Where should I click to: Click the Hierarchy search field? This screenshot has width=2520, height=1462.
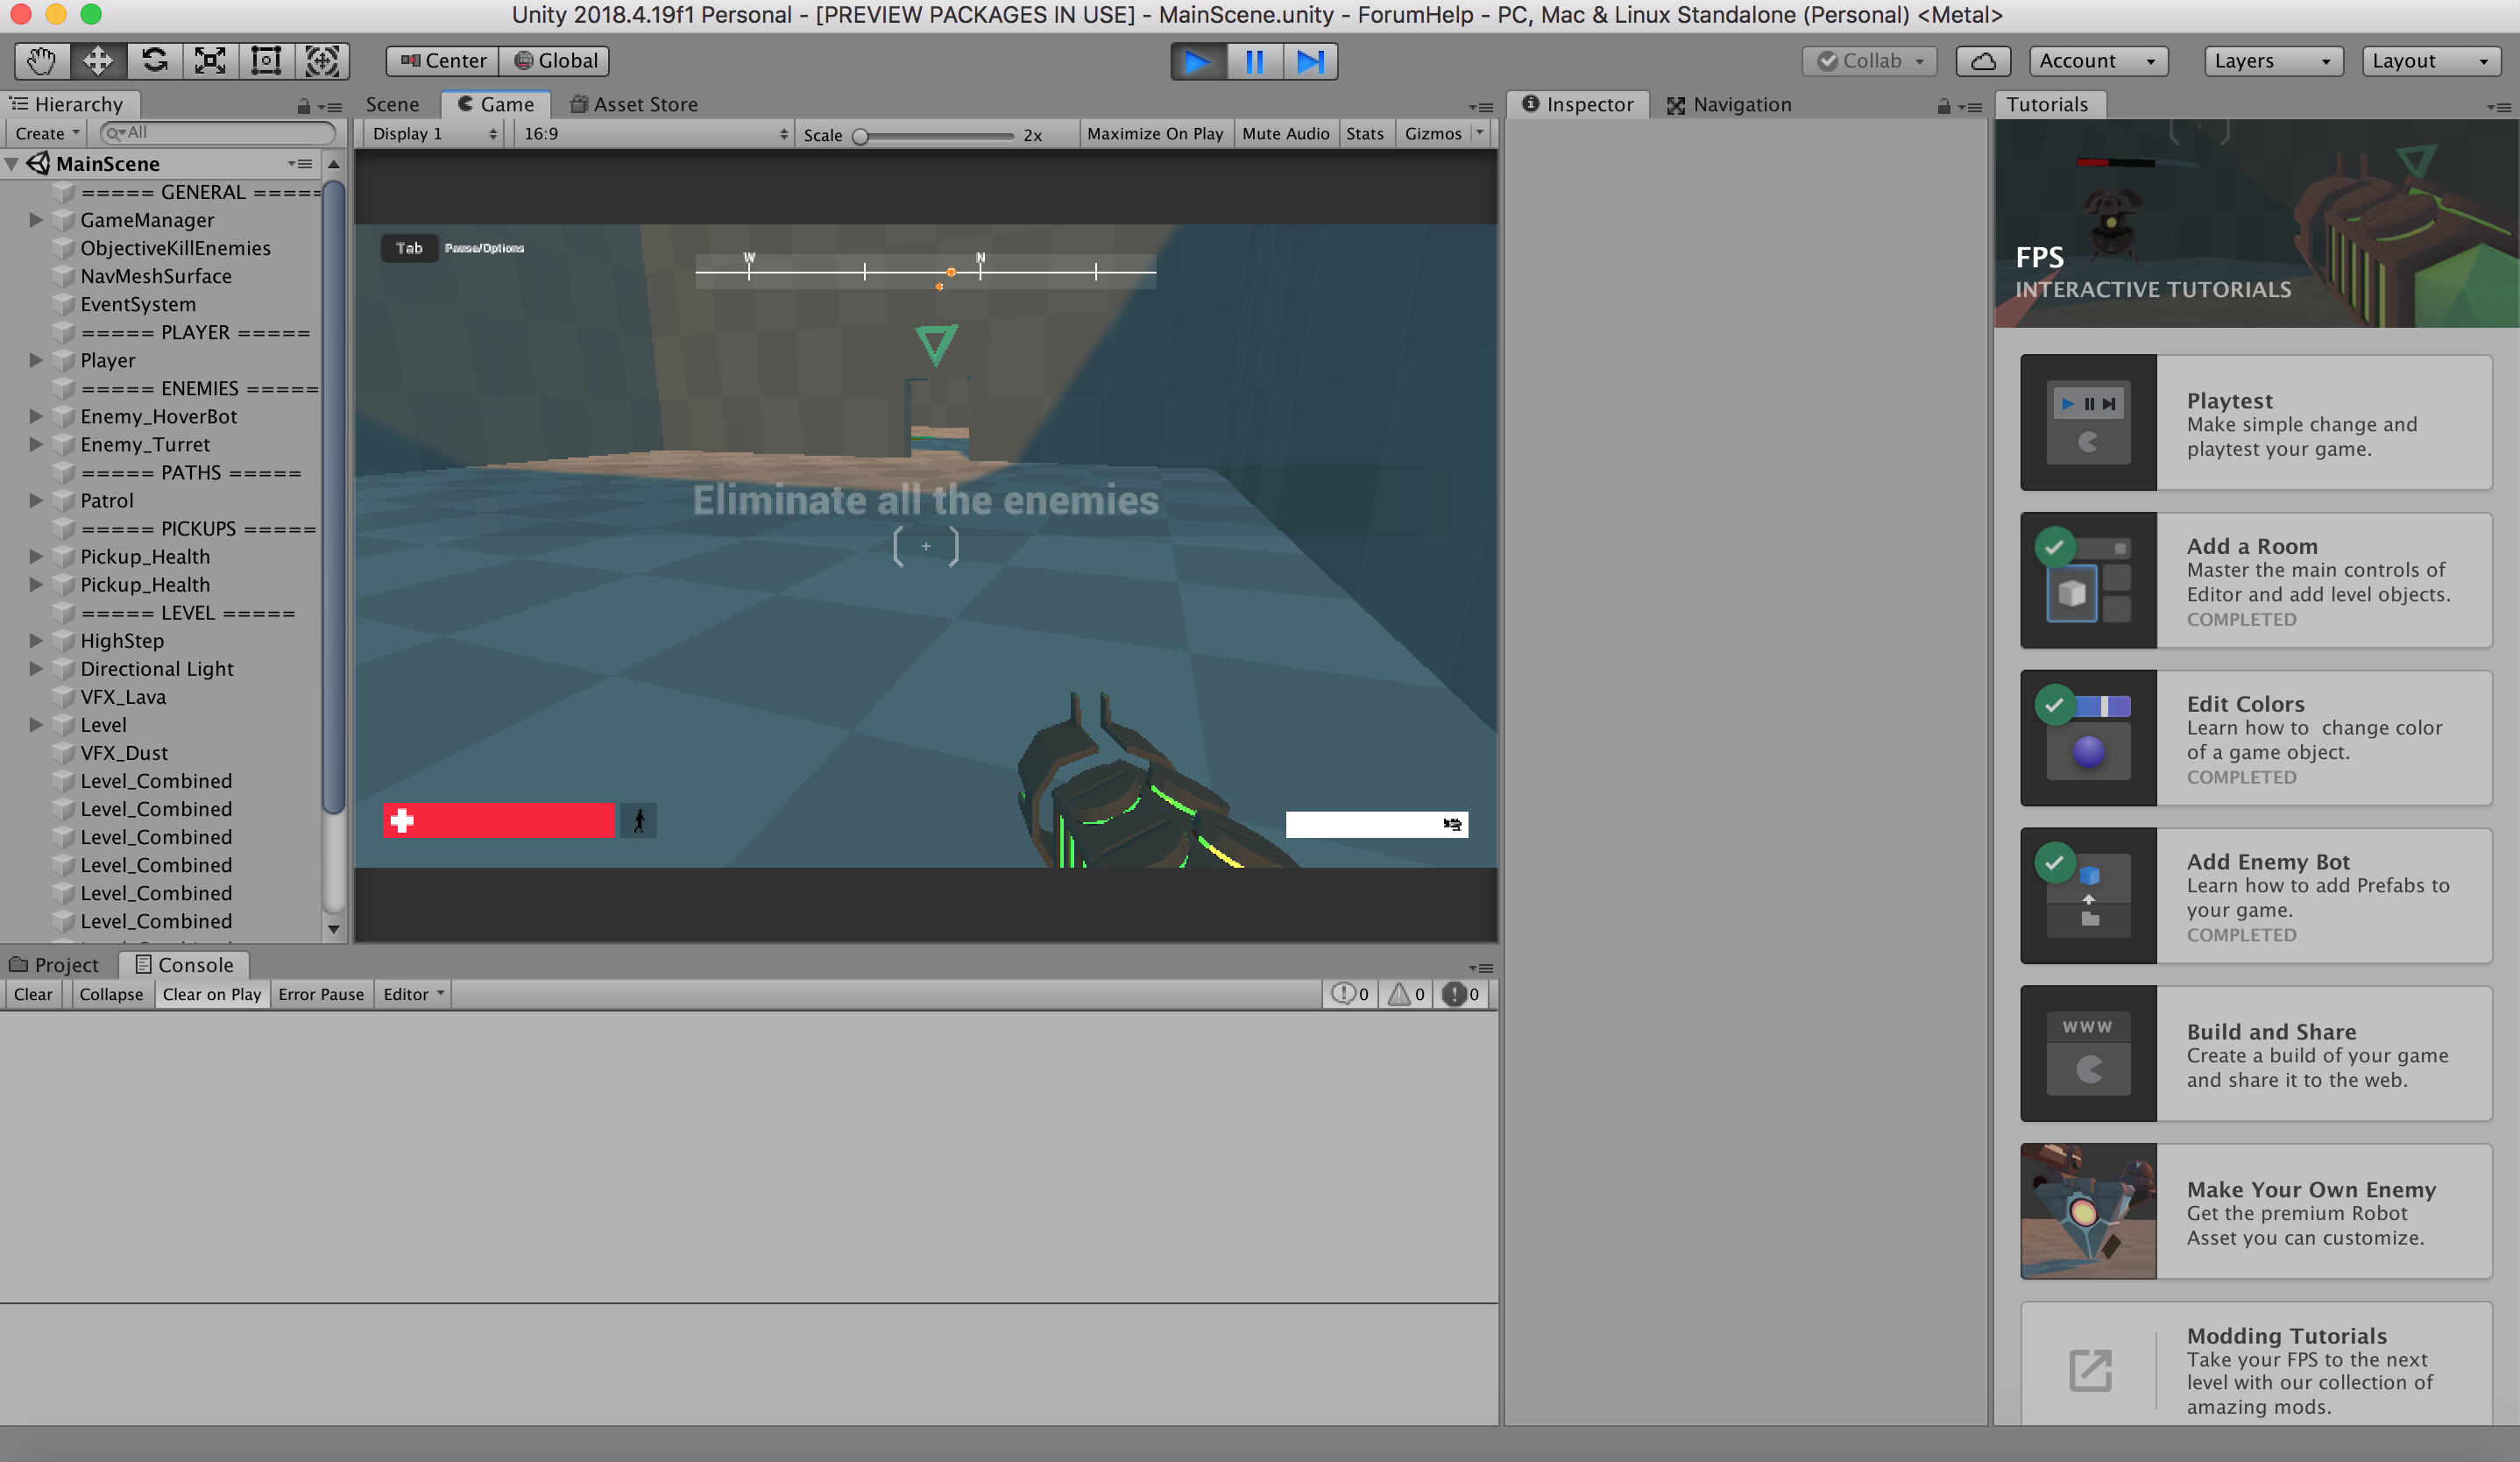click(215, 132)
